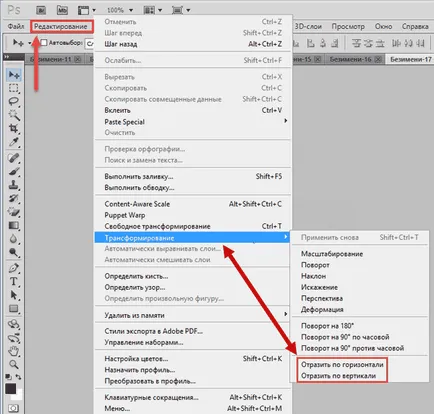This screenshot has width=434, height=414.
Task: Open the 100% zoom level dropdown
Action: 120,10
